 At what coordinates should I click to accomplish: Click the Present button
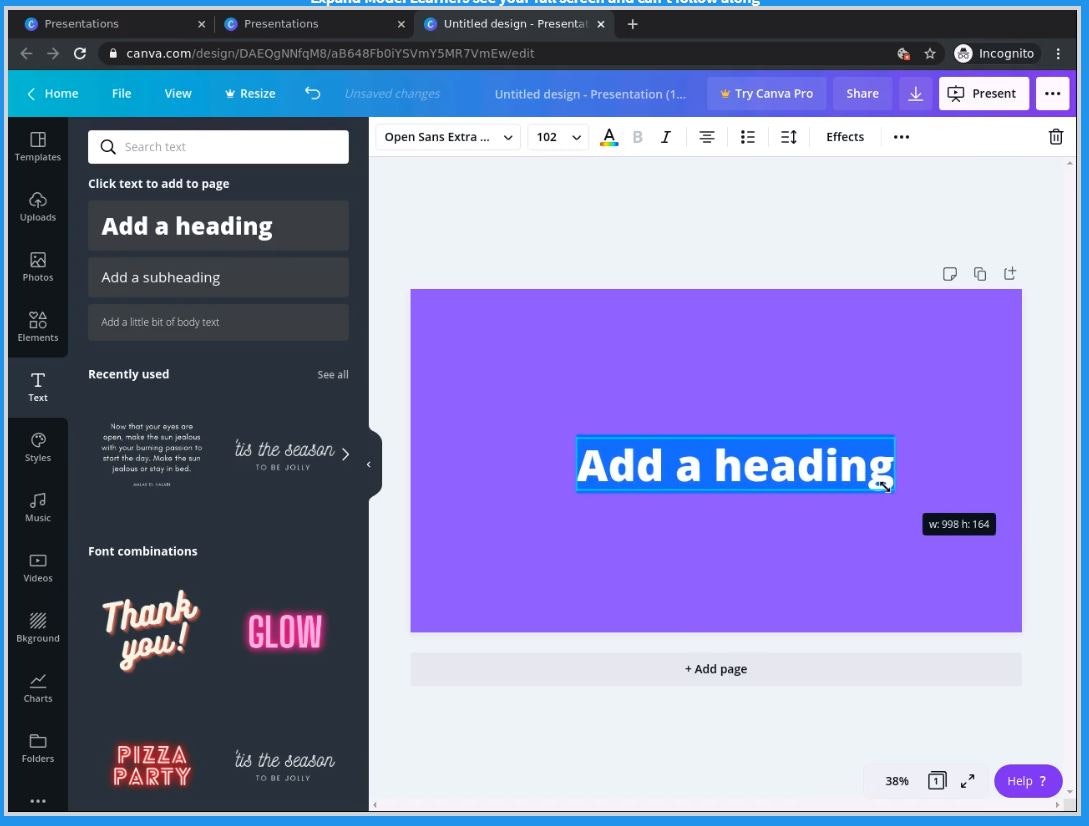point(982,93)
